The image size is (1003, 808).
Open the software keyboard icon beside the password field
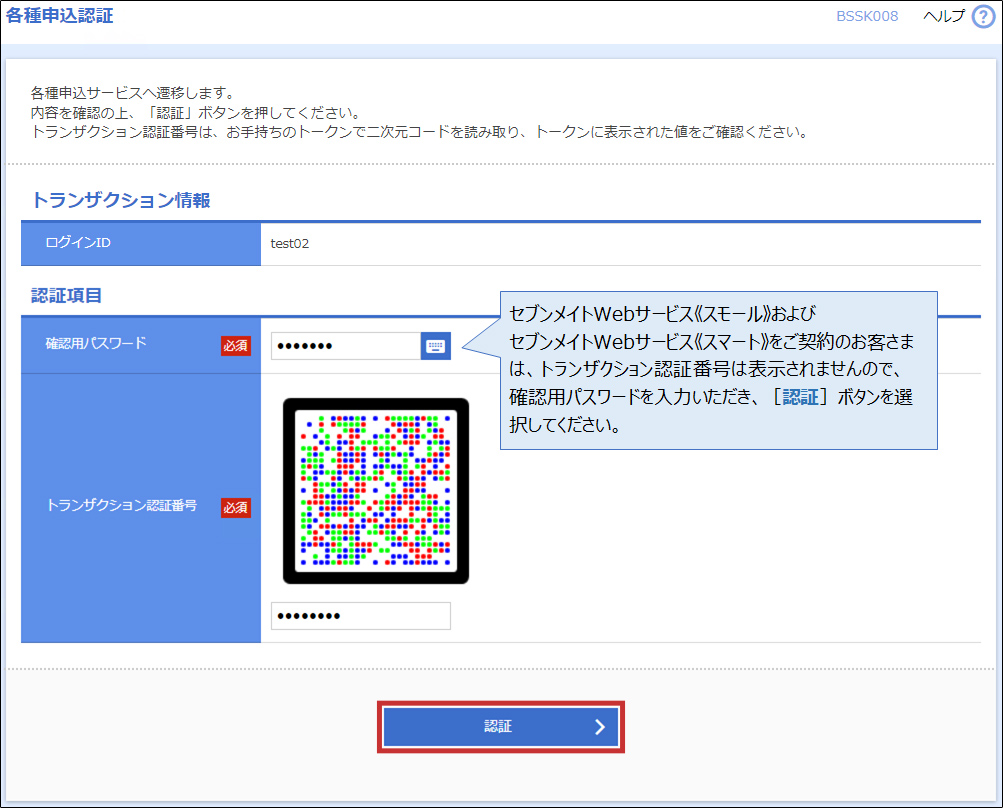436,346
